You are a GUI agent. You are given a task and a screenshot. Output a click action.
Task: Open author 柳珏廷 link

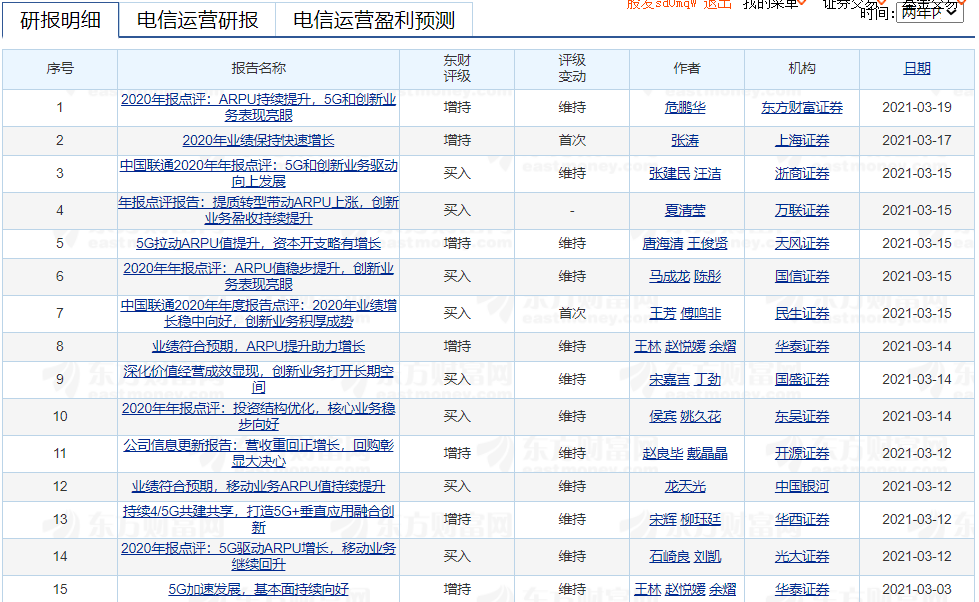(x=701, y=520)
